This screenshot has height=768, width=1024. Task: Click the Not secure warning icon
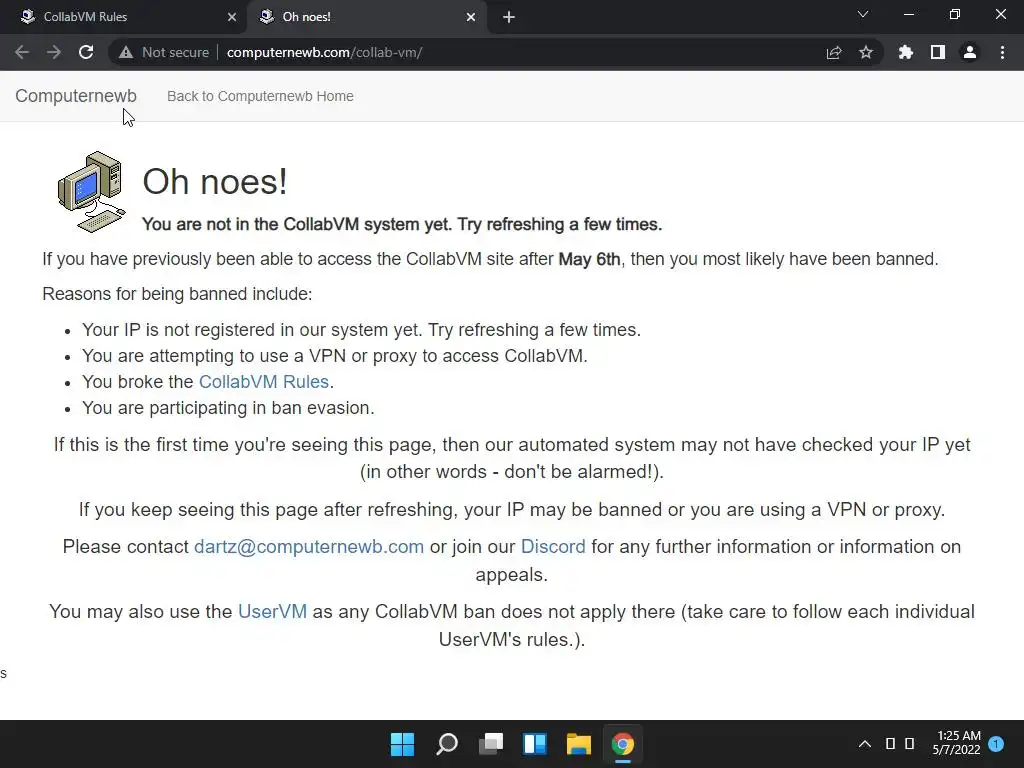coord(126,52)
